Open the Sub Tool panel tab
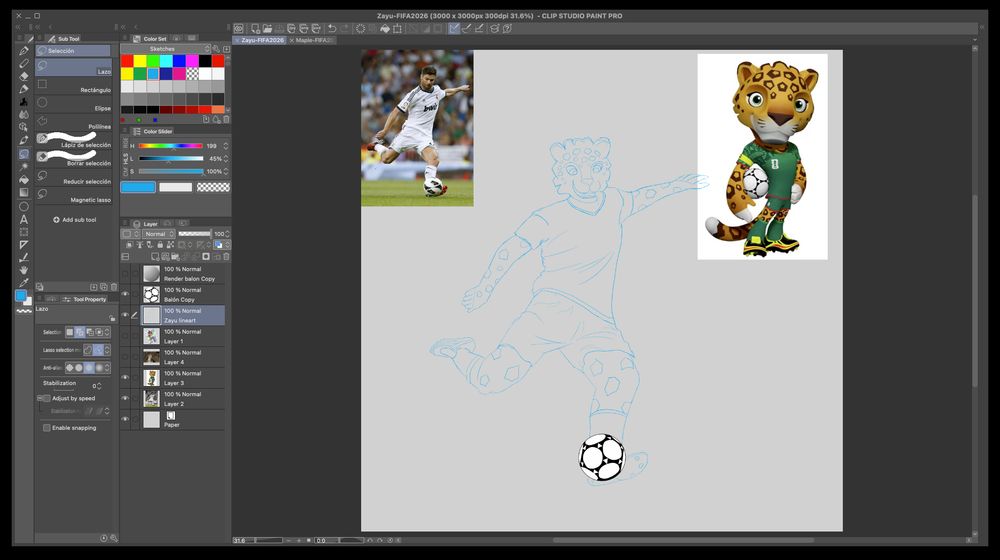This screenshot has height=560, width=1000. pyautogui.click(x=64, y=39)
